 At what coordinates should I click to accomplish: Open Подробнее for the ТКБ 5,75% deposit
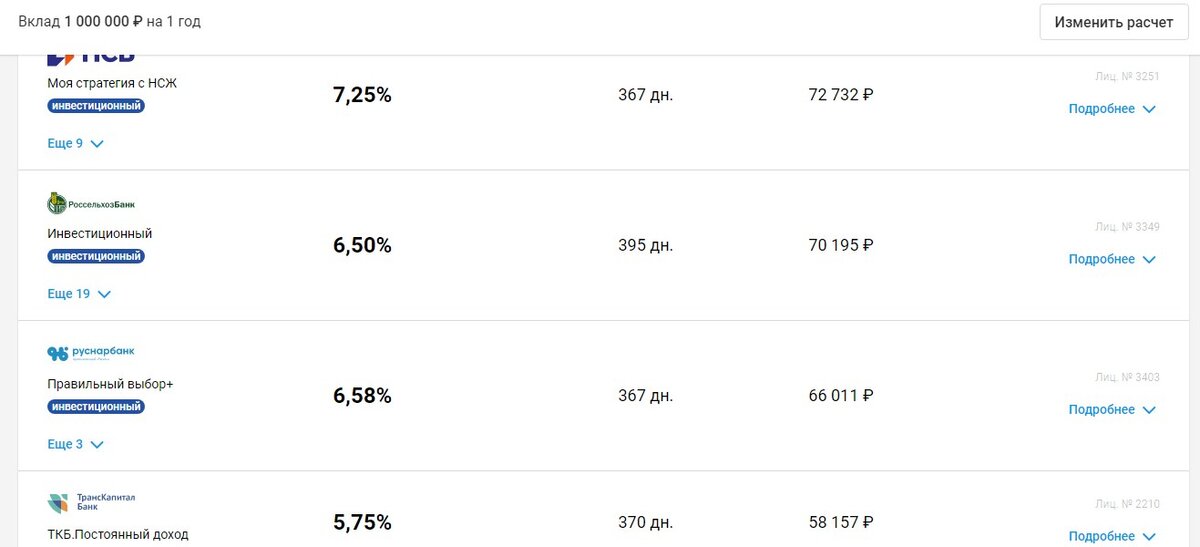pos(1112,536)
